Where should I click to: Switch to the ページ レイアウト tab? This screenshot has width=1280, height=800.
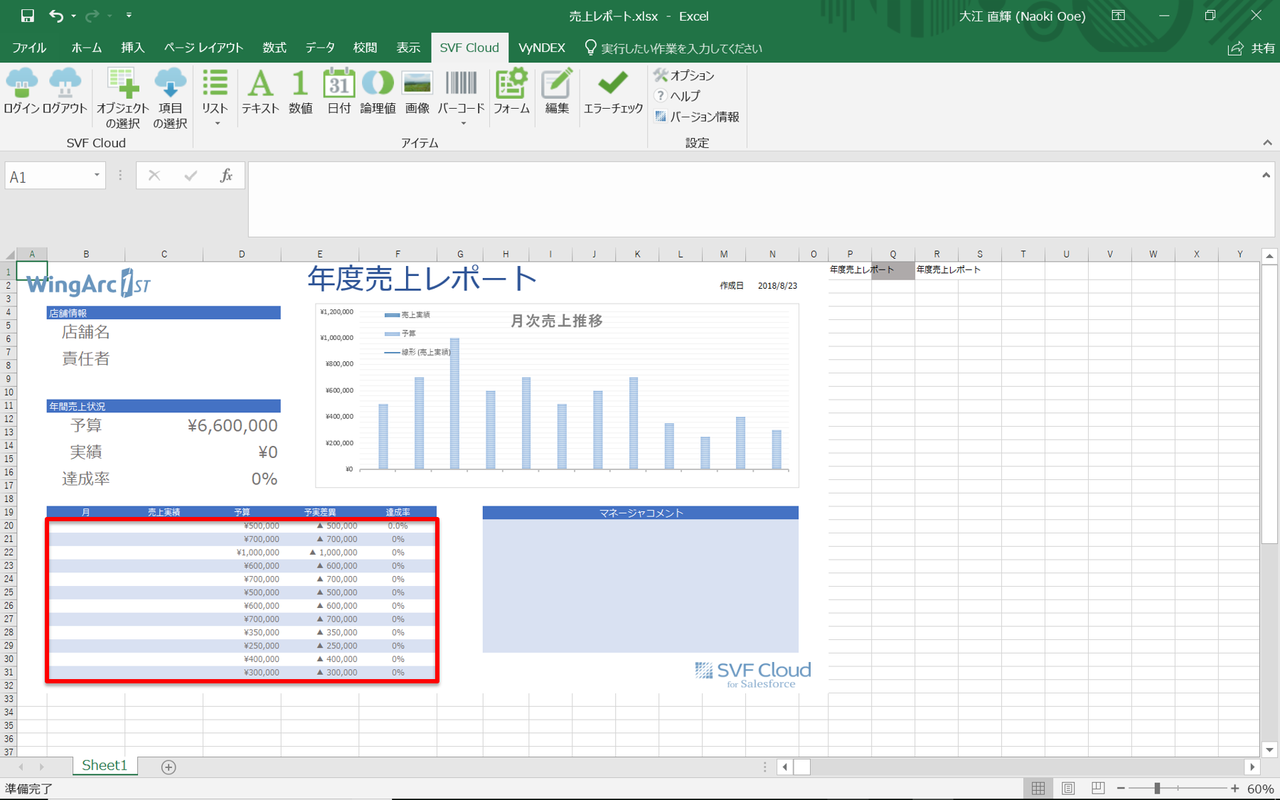[204, 47]
